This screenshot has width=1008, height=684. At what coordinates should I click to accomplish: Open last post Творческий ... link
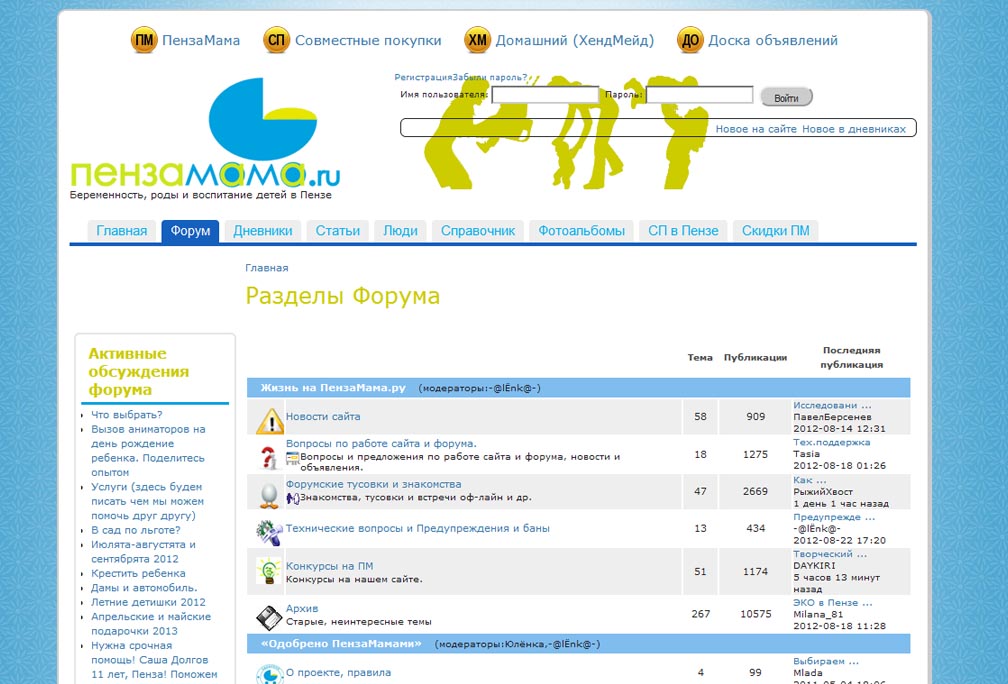[829, 554]
